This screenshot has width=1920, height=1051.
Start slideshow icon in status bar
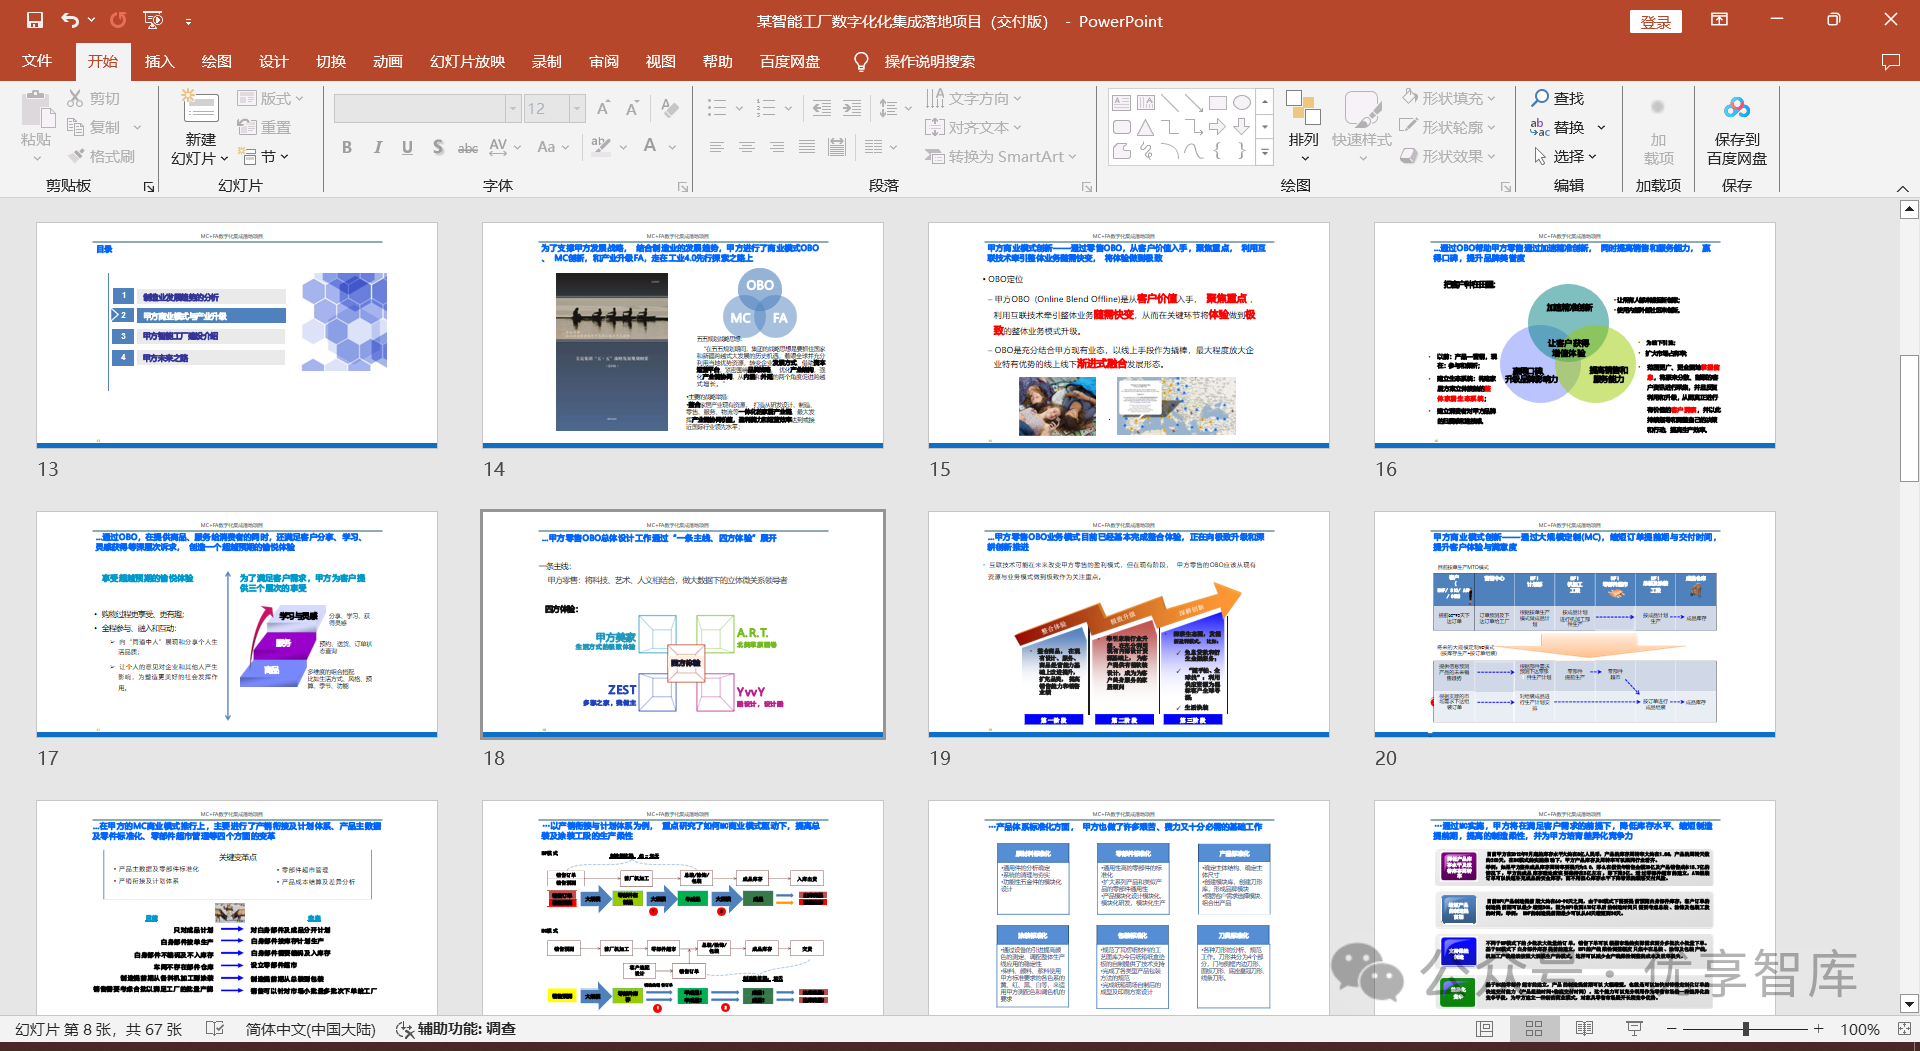pos(1634,1029)
